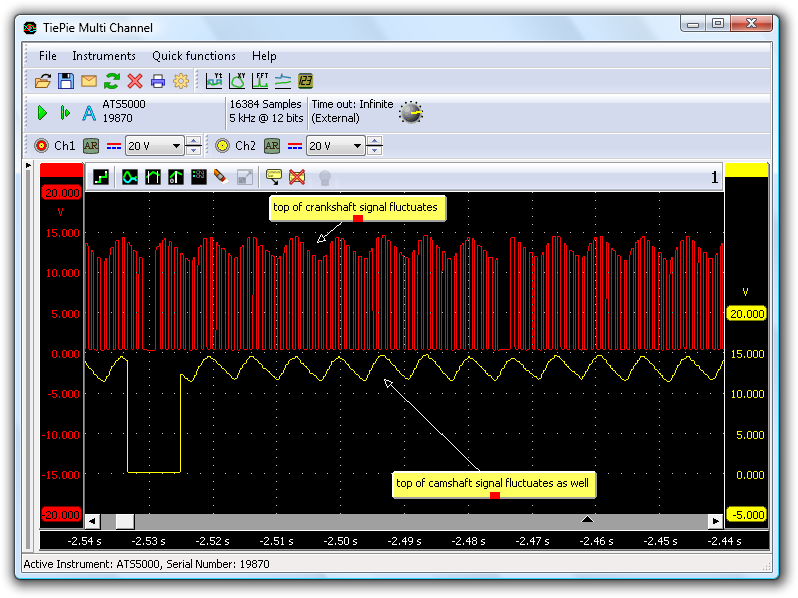Screen dimensions: 798x598
Task: Click the ATS5000 instrument name
Action: (124, 104)
